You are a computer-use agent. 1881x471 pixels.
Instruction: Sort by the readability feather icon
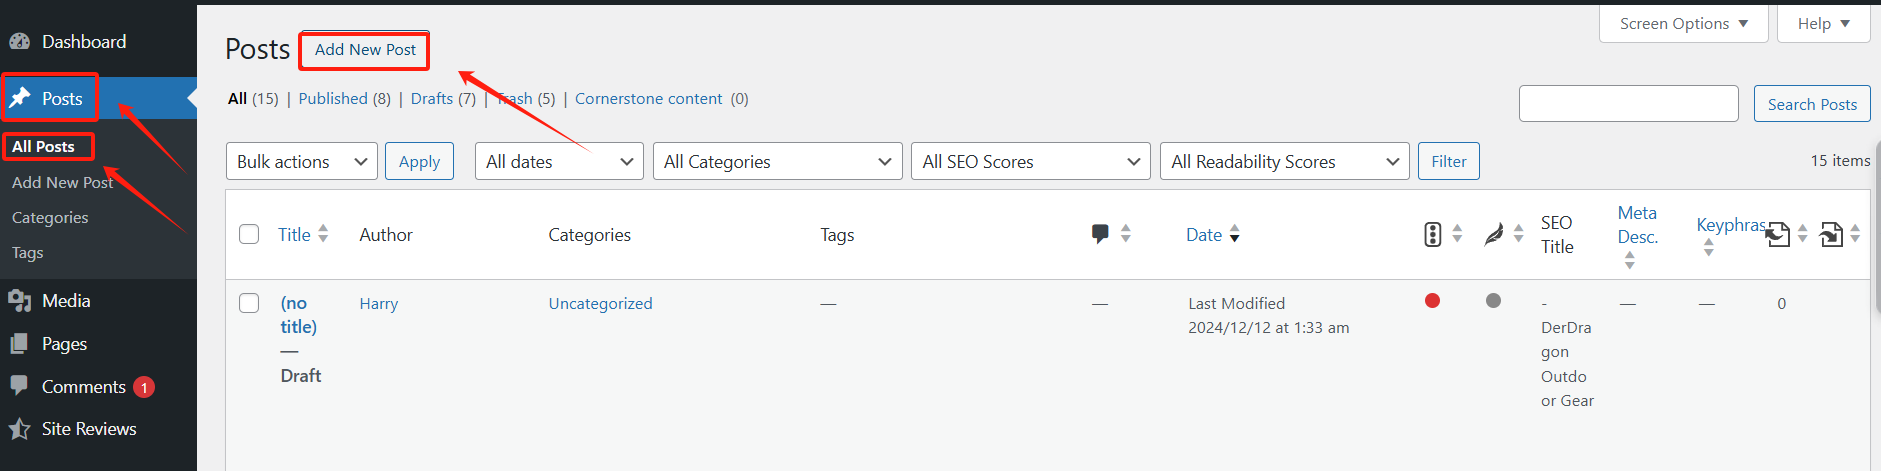1494,234
